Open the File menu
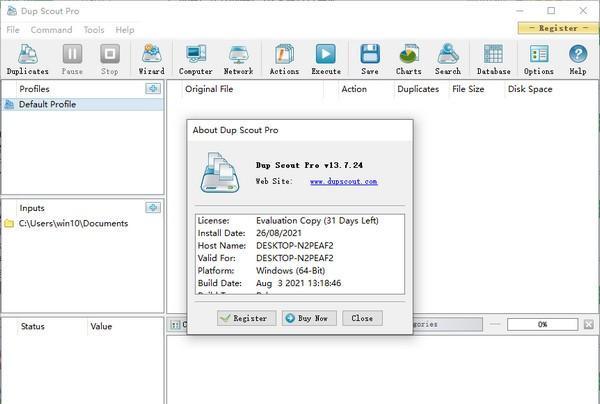Viewport: 600px width, 404px height. pyautogui.click(x=13, y=30)
